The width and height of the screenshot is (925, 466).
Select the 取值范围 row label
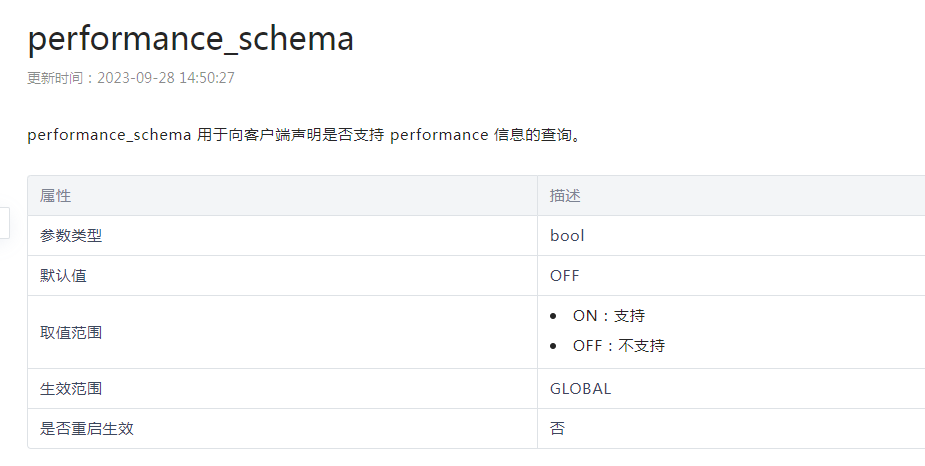pos(71,332)
